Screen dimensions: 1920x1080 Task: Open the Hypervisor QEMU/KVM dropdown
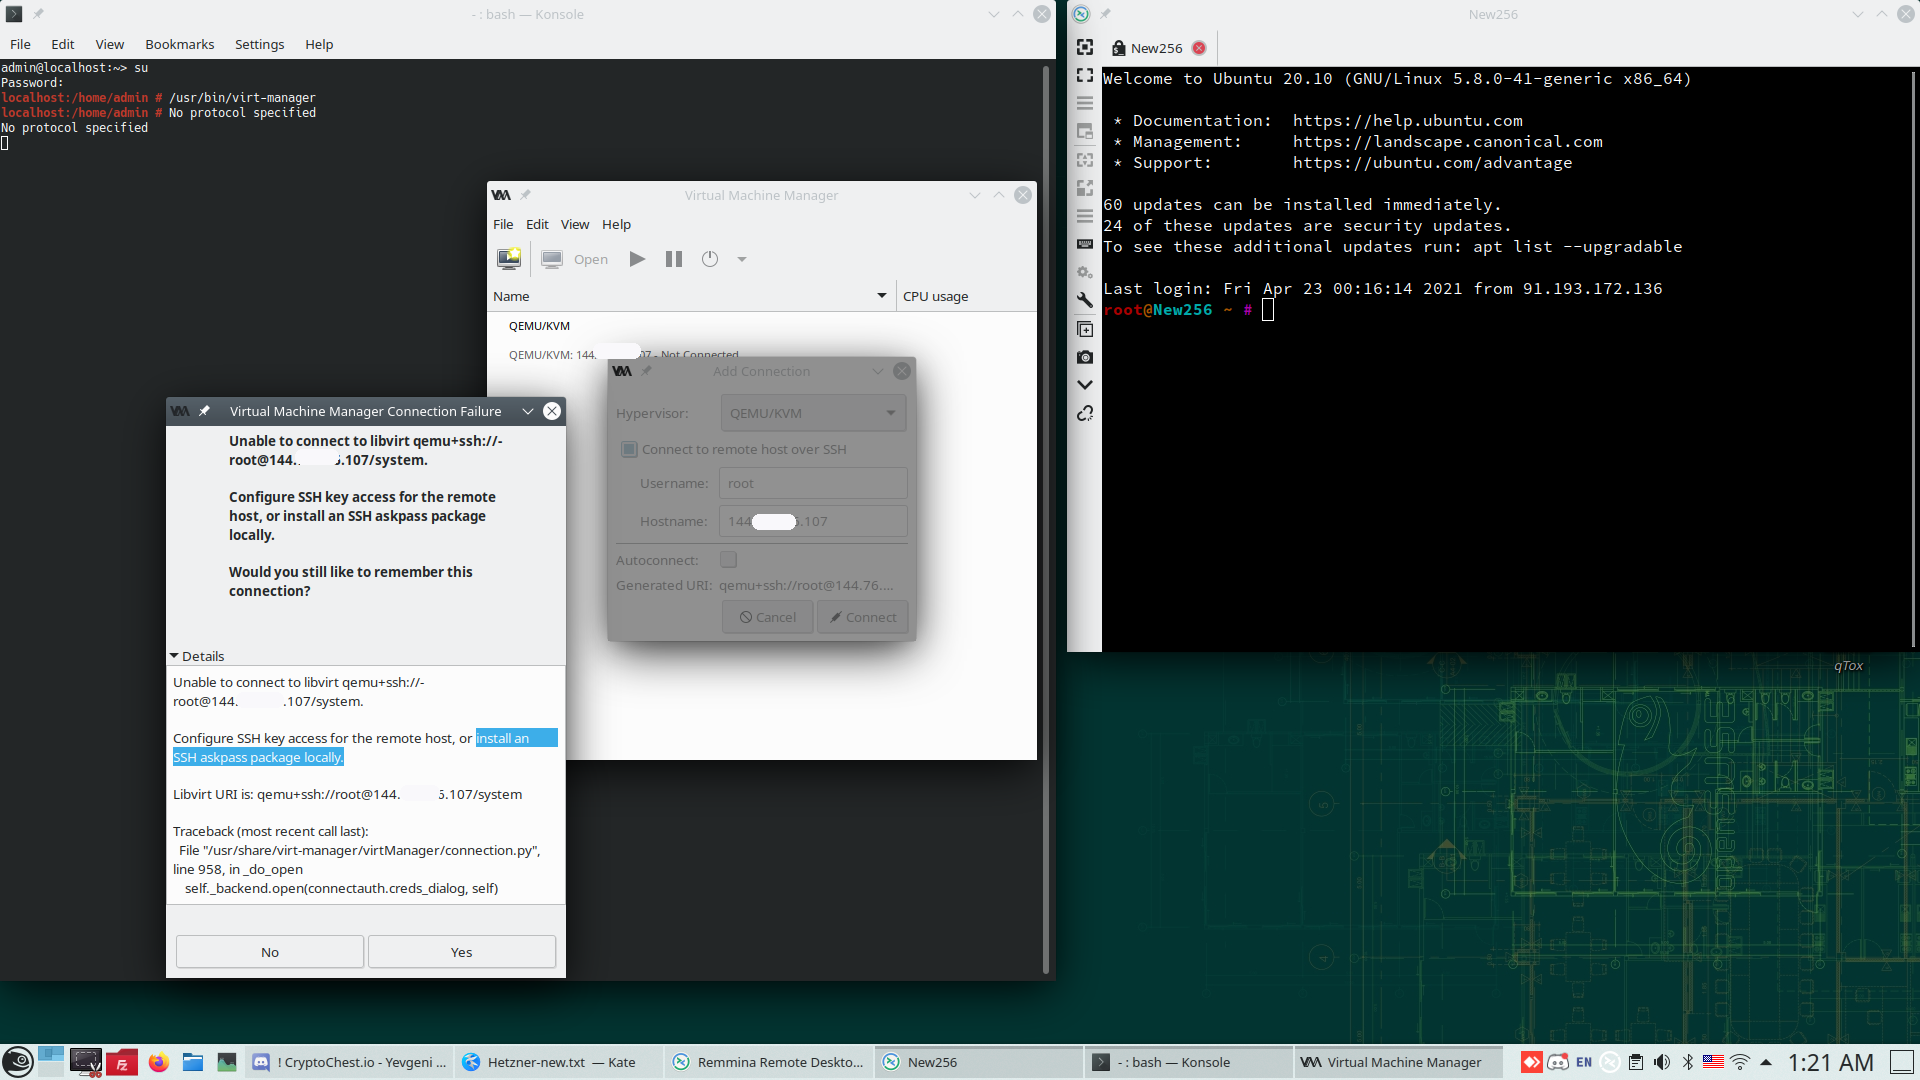pos(812,413)
